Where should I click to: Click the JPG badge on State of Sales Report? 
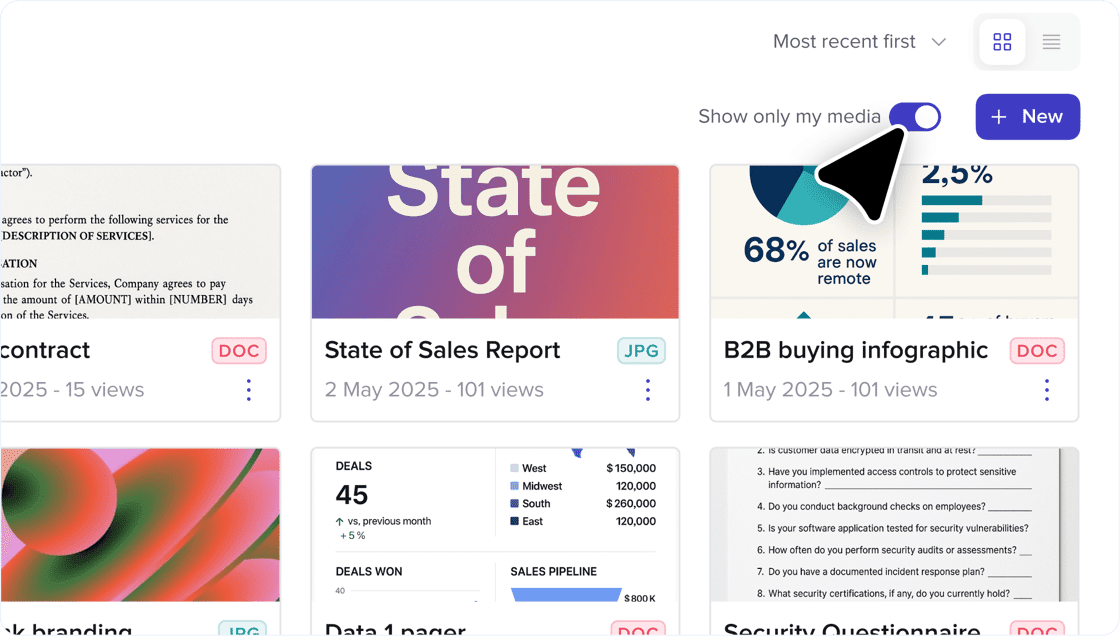[x=641, y=351]
